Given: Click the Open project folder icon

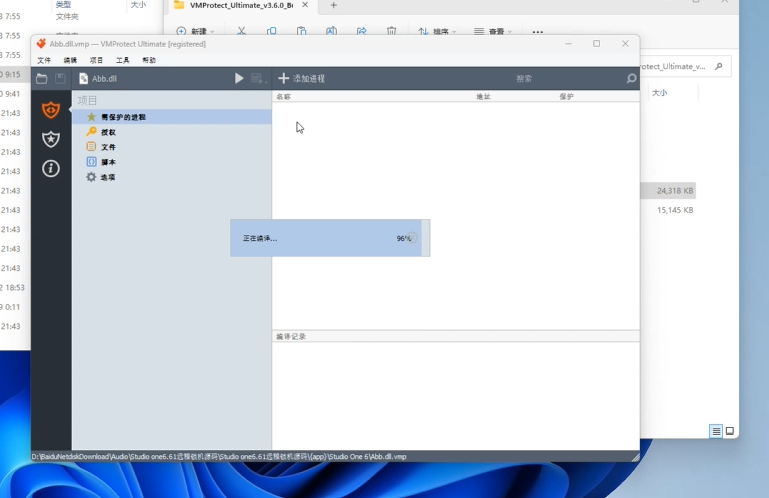Looking at the screenshot, I should coord(42,78).
